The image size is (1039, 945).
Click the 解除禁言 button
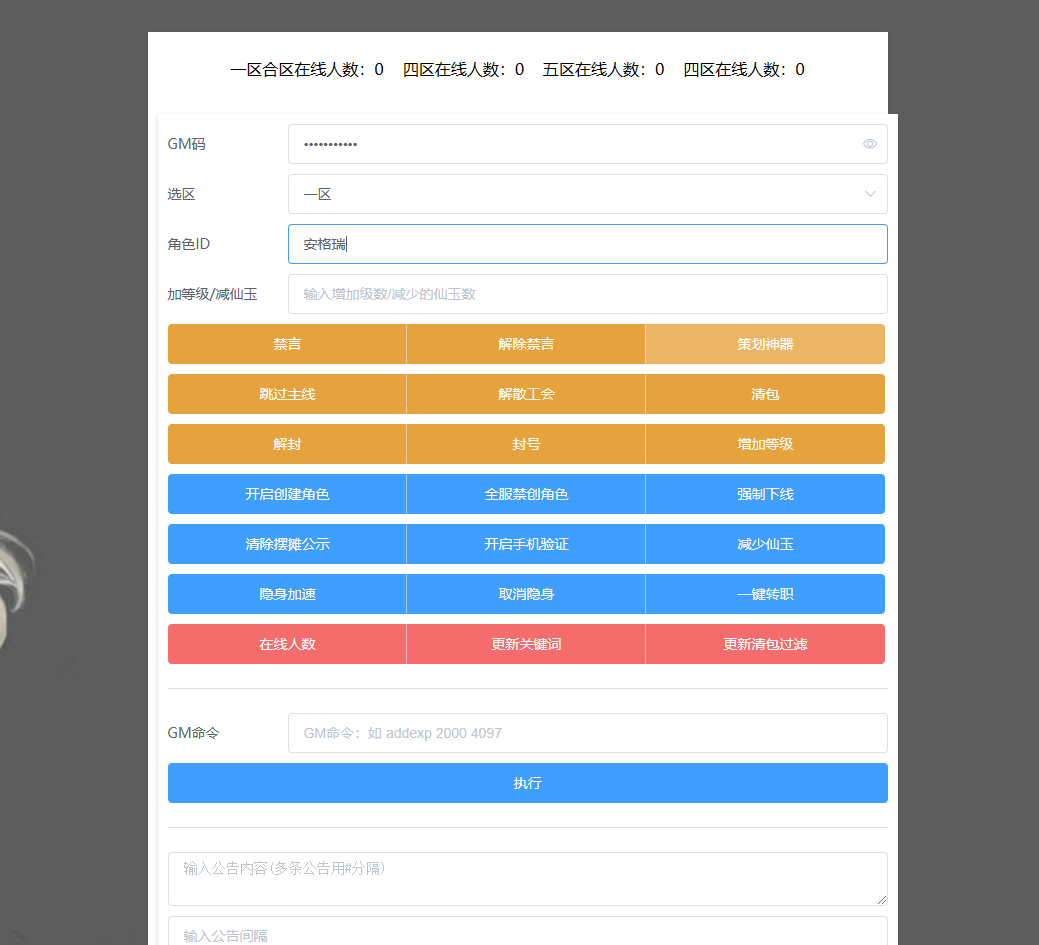(x=526, y=344)
